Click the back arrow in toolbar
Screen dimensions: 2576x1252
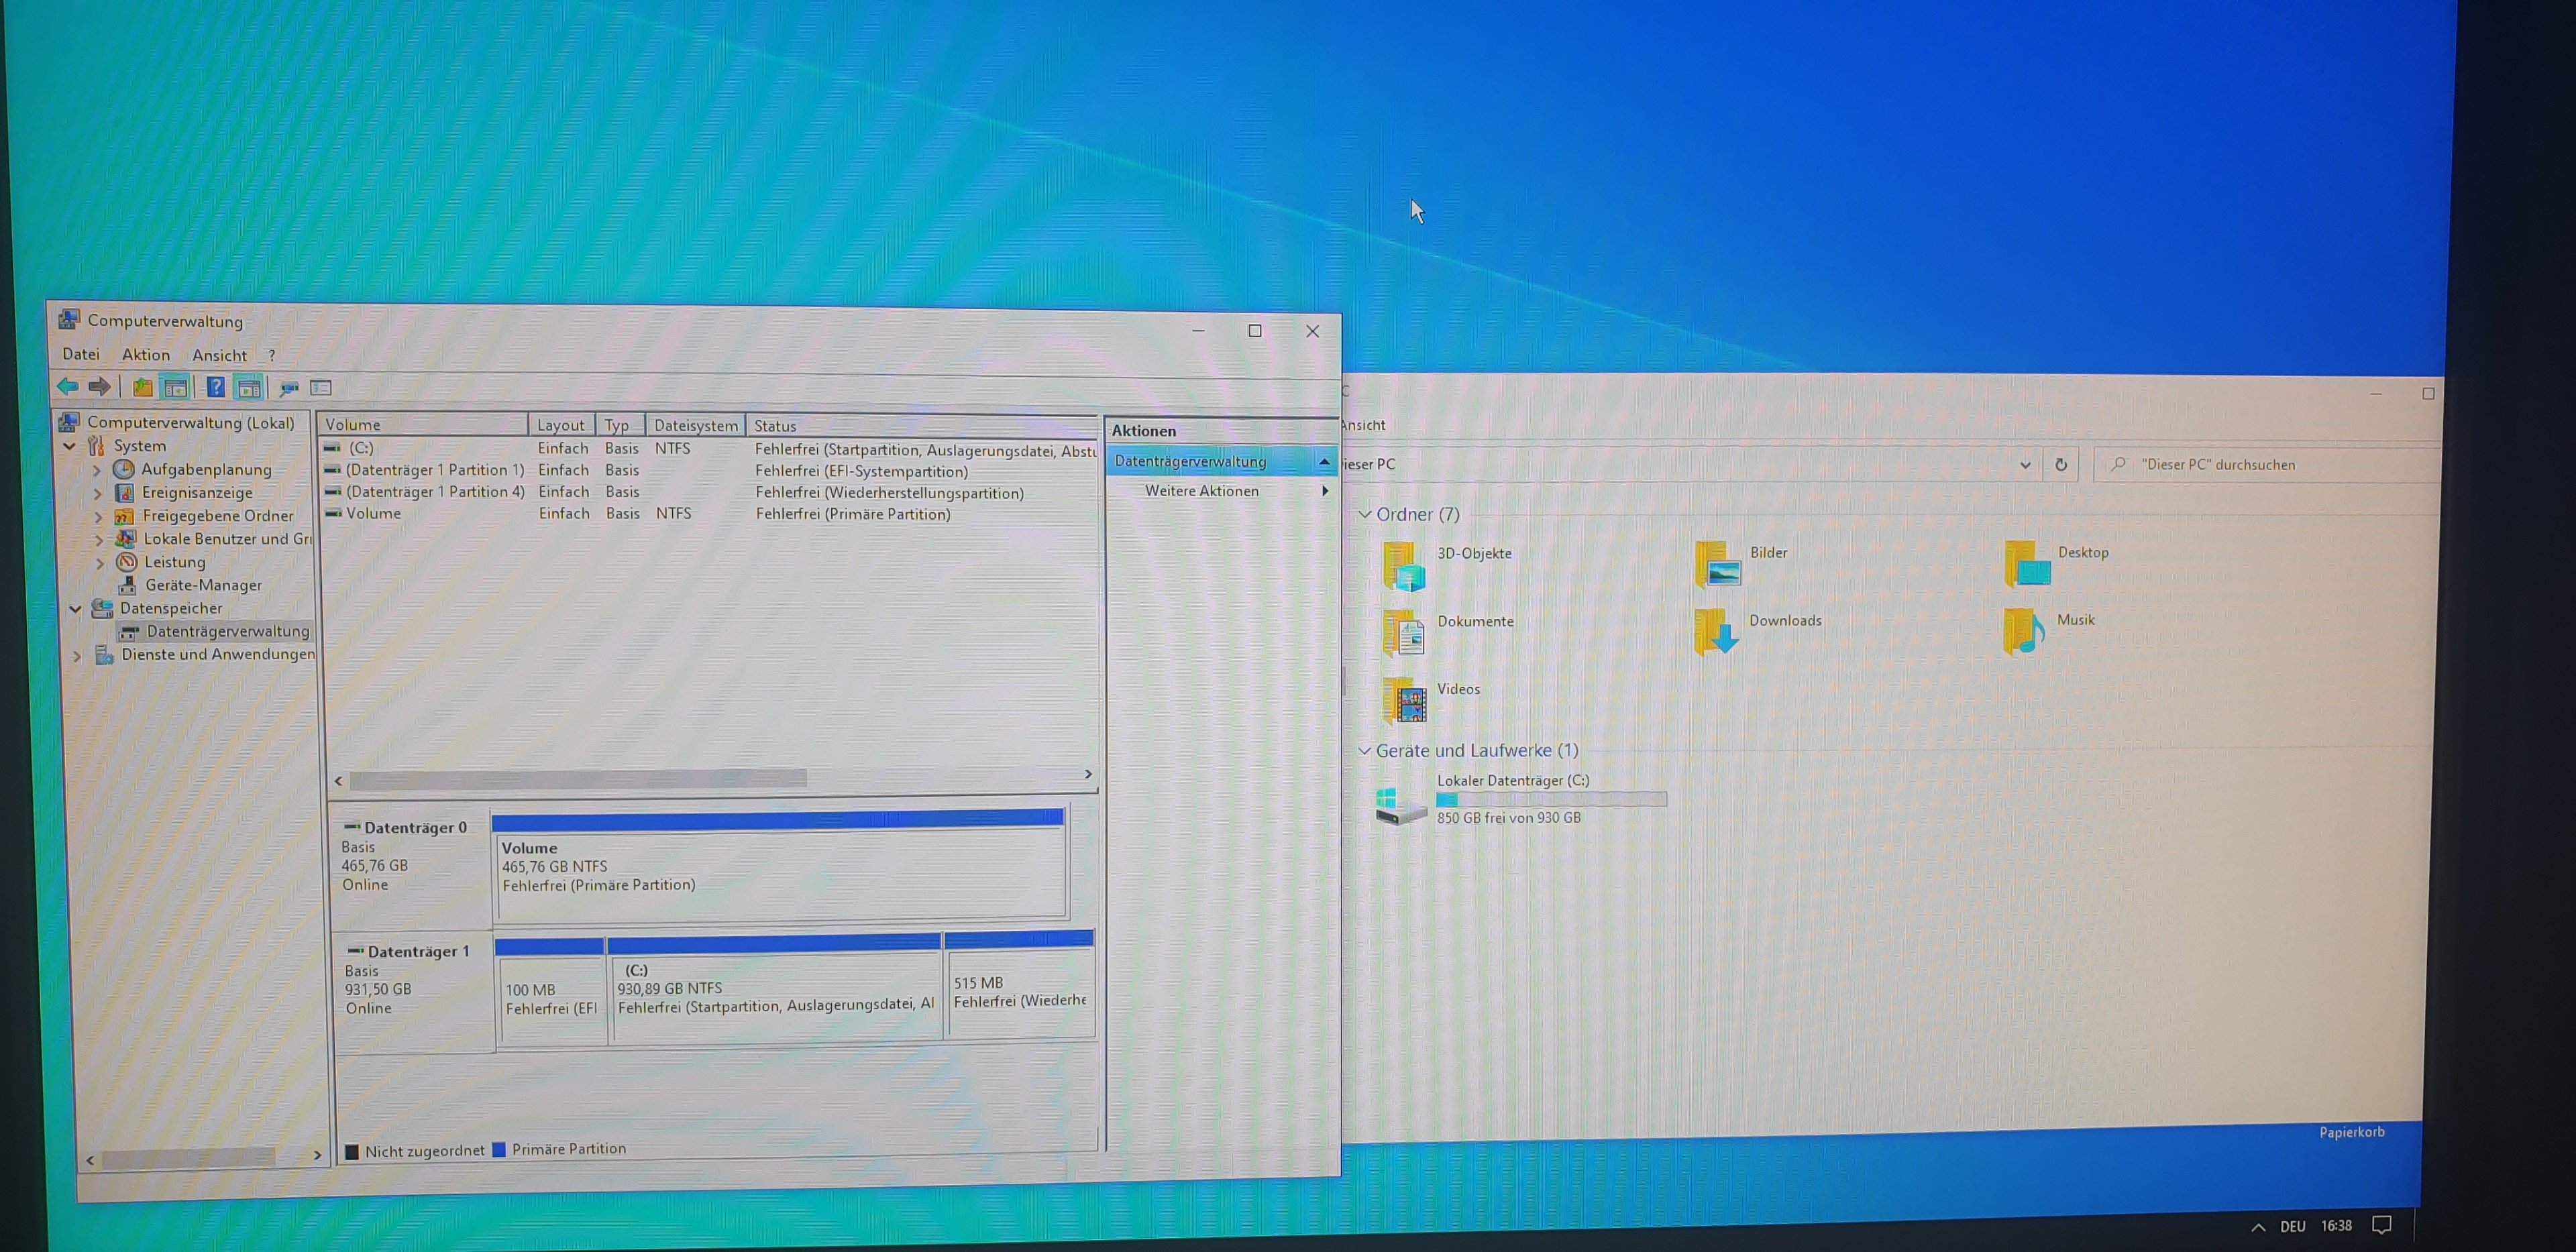[x=68, y=386]
